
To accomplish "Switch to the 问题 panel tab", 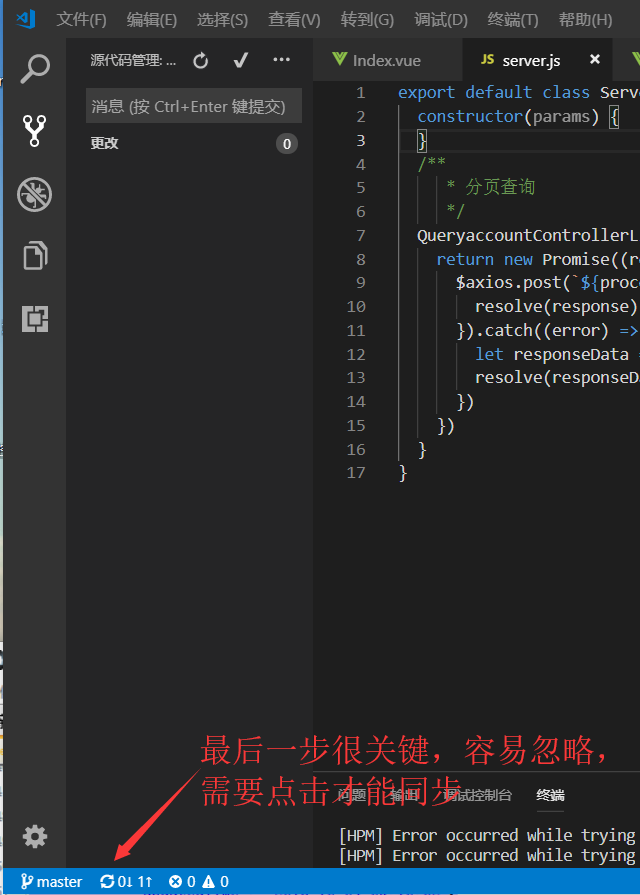I will (x=352, y=795).
